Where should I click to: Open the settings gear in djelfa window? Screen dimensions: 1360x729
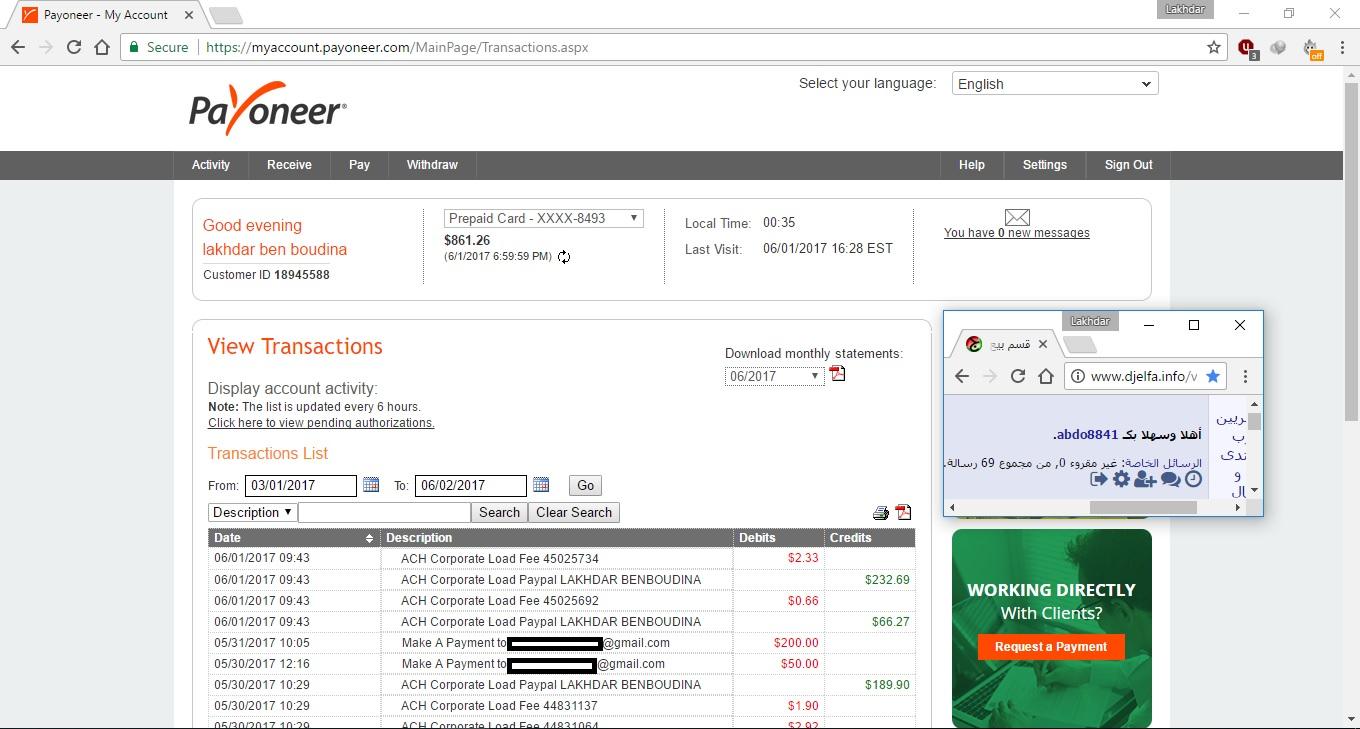[x=1122, y=479]
